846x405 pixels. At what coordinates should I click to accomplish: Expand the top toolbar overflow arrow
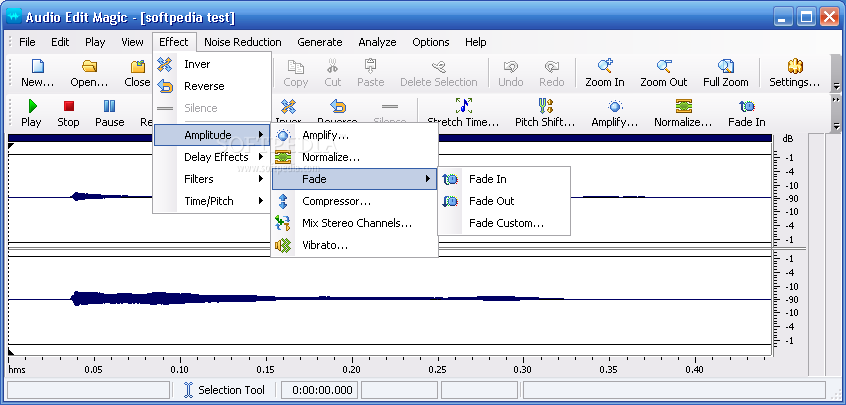coord(836,86)
